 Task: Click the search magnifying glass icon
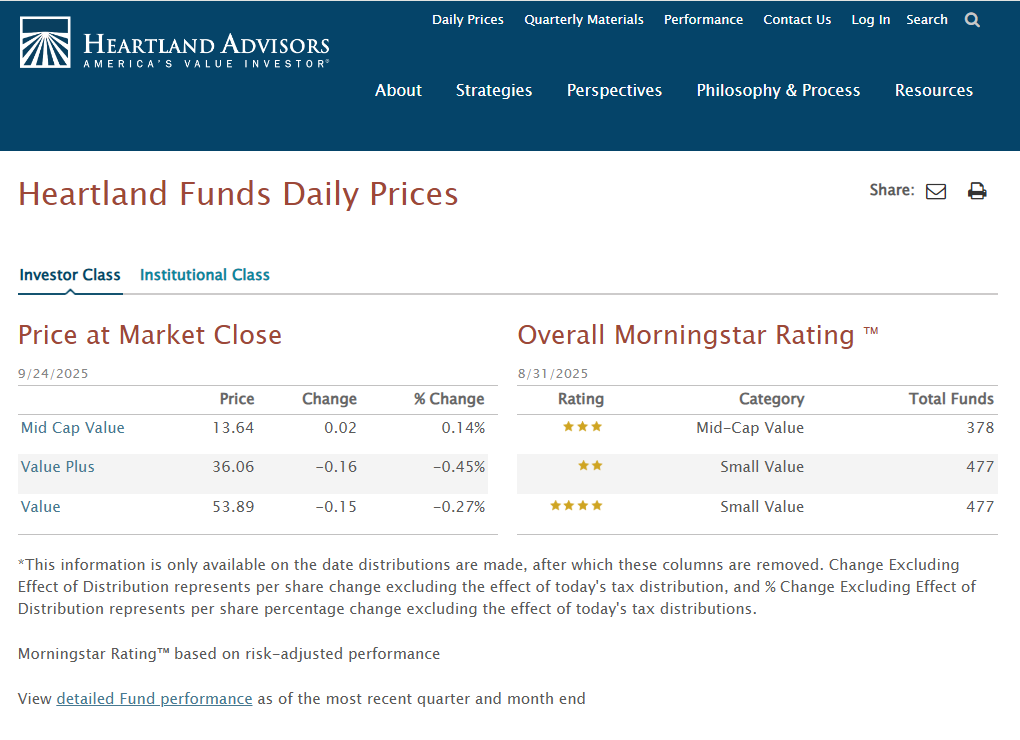coord(971,18)
